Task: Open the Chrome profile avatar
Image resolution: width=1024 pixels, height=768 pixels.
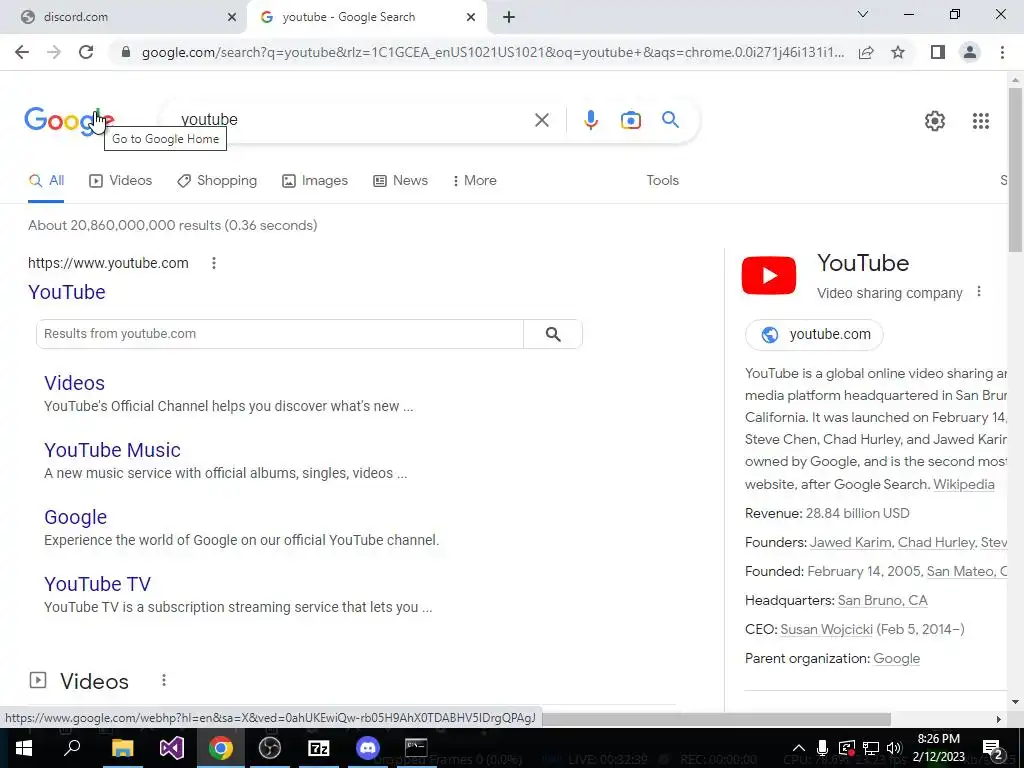Action: [970, 52]
